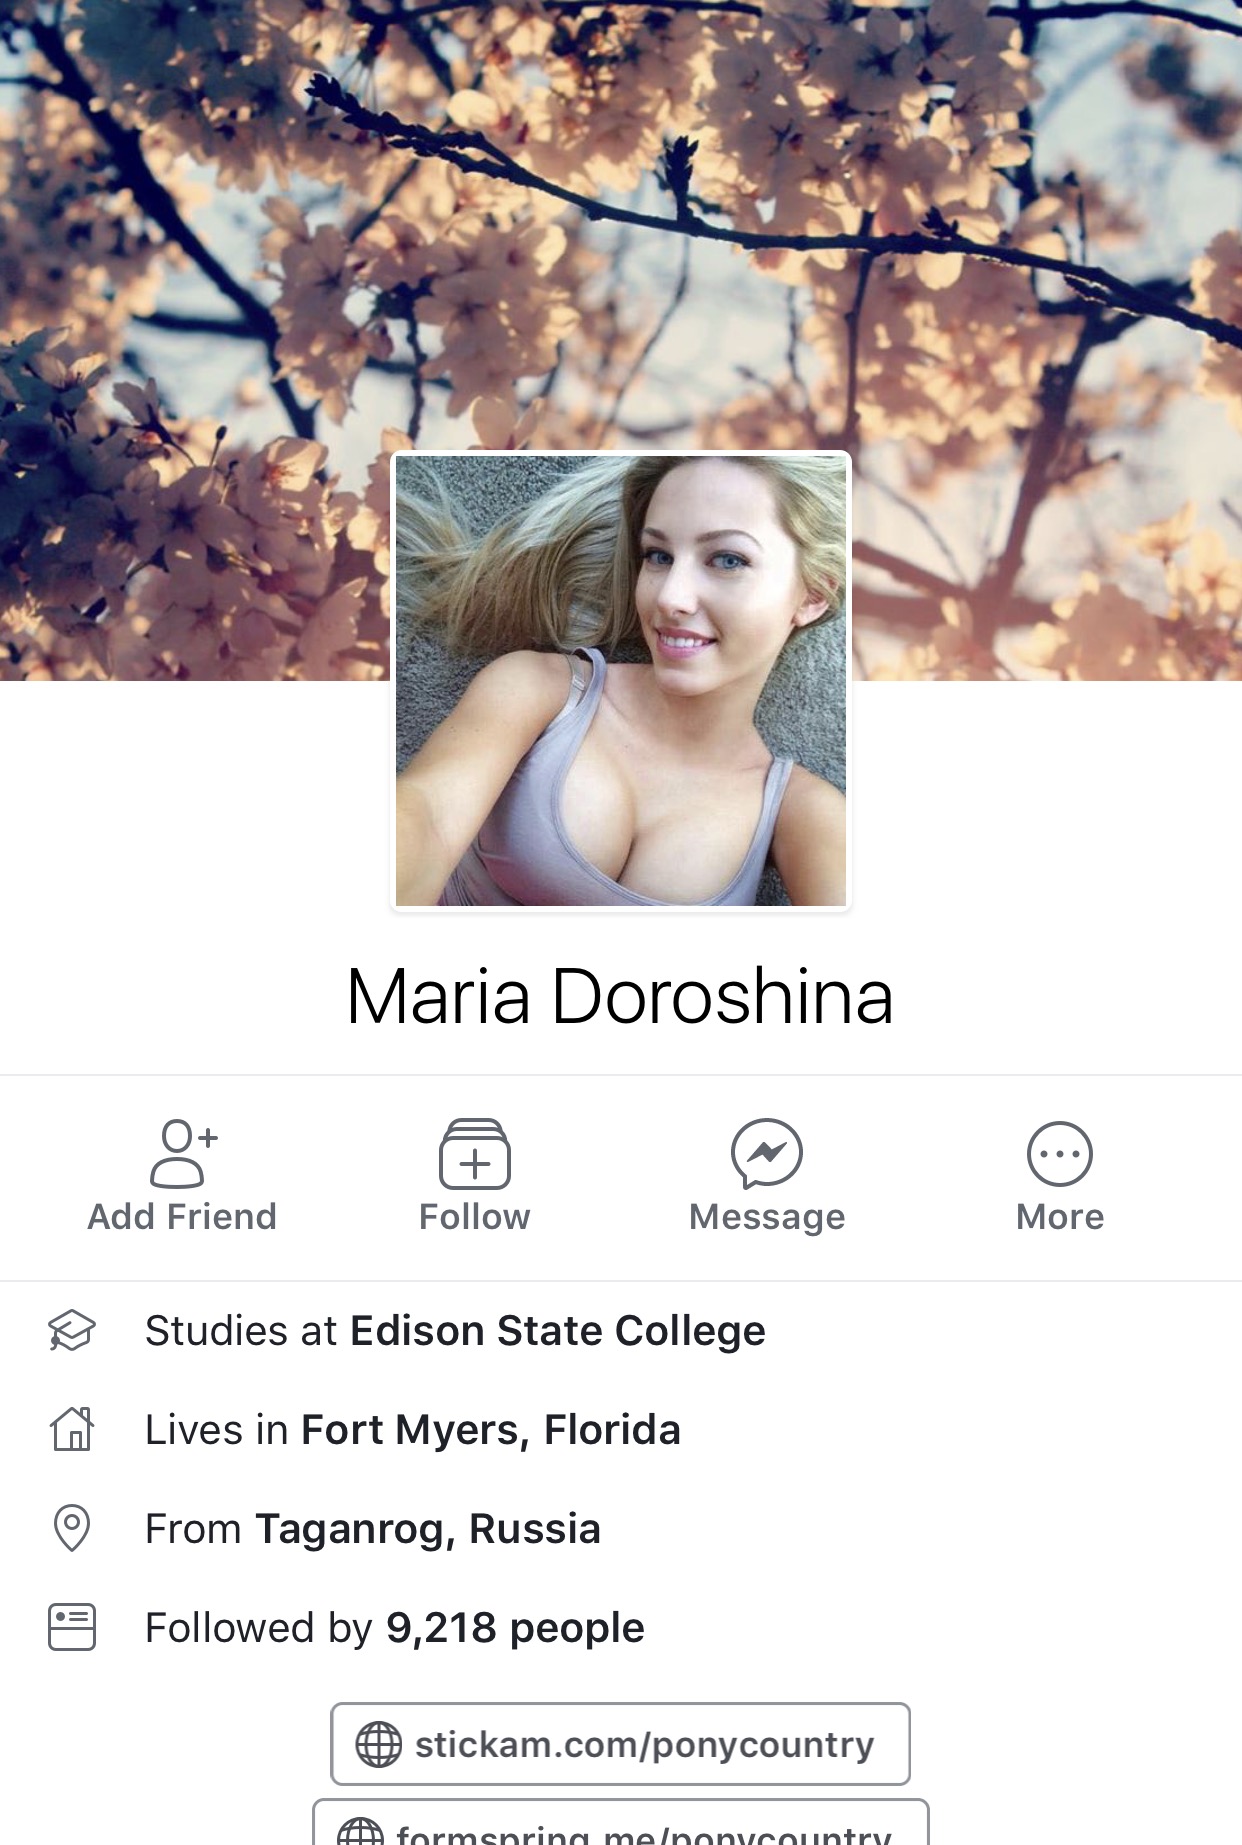Viewport: 1242px width, 1845px height.
Task: Open stickam.com/ponycountry website link
Action: [x=620, y=1744]
